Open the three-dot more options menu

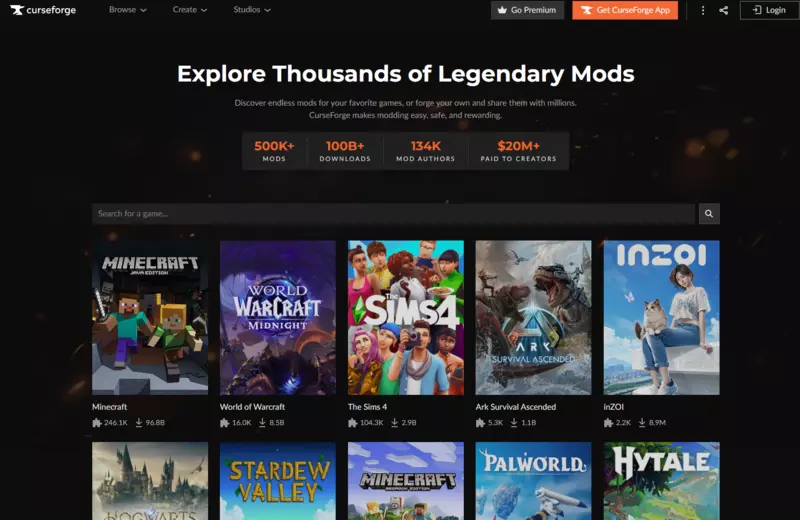(703, 10)
